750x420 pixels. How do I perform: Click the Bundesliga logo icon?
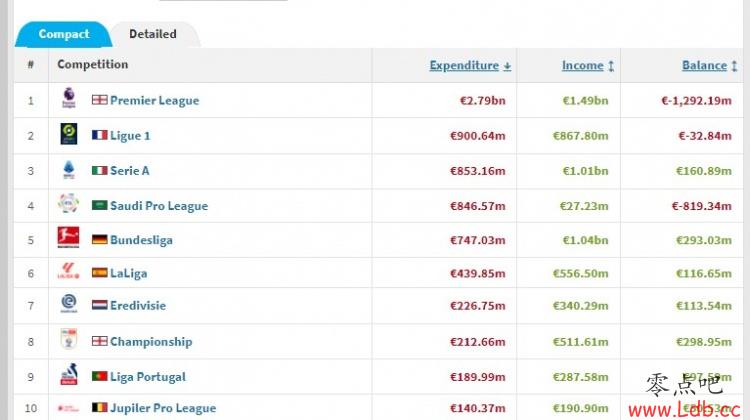pos(68,238)
